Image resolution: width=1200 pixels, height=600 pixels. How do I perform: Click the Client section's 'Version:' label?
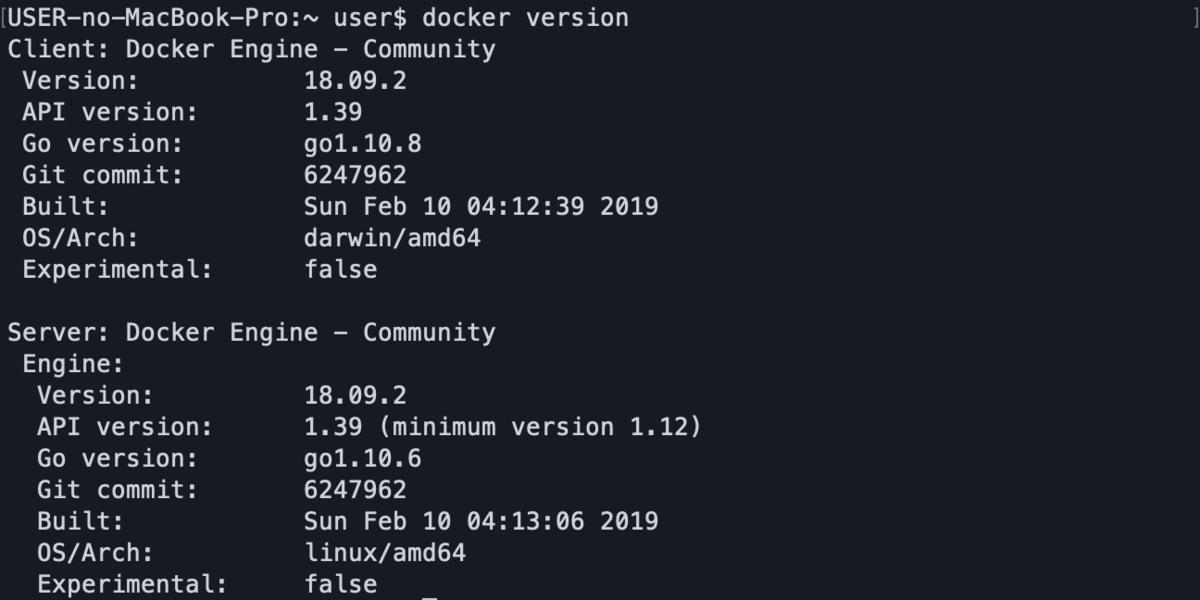81,81
